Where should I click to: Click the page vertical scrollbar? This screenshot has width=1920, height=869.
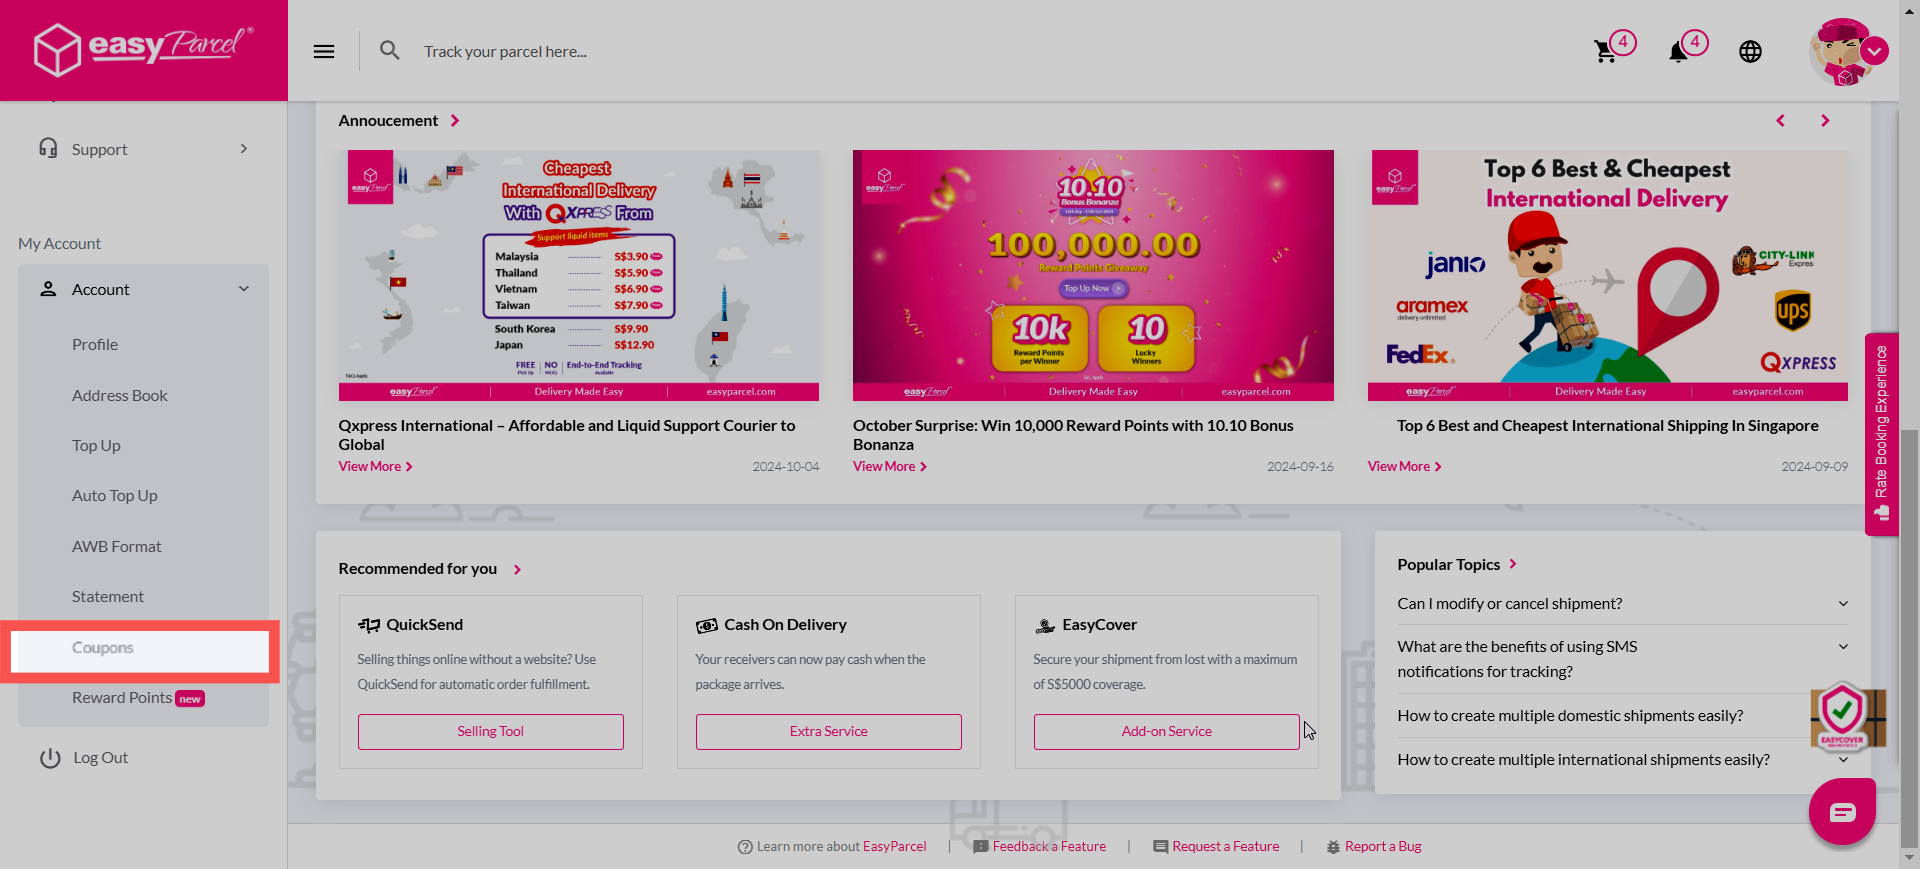[1909, 637]
